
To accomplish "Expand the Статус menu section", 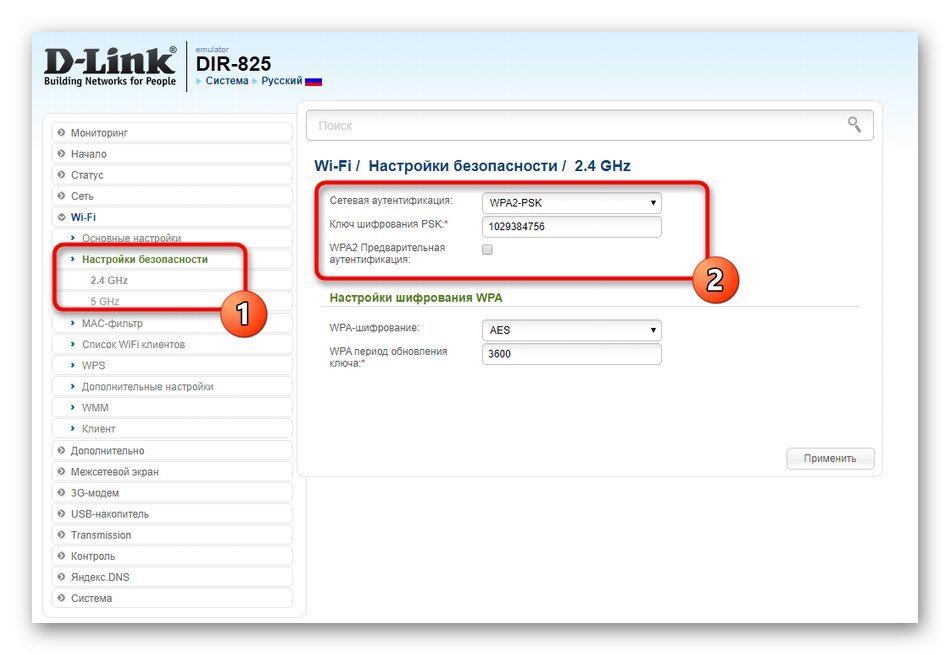I will (172, 175).
